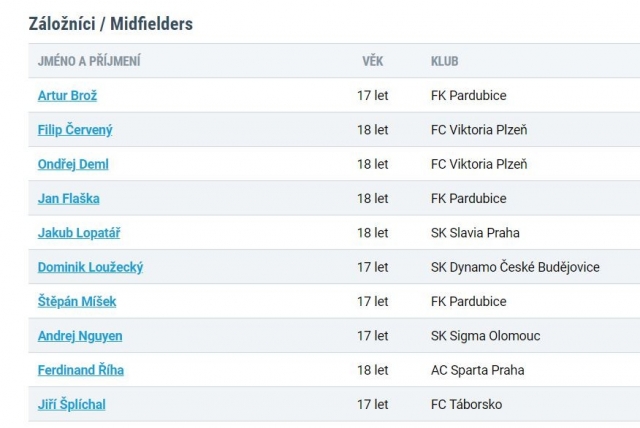
Task: Click the JMÉNO A PŘÍJMENÍ column header
Action: pyautogui.click(x=89, y=61)
